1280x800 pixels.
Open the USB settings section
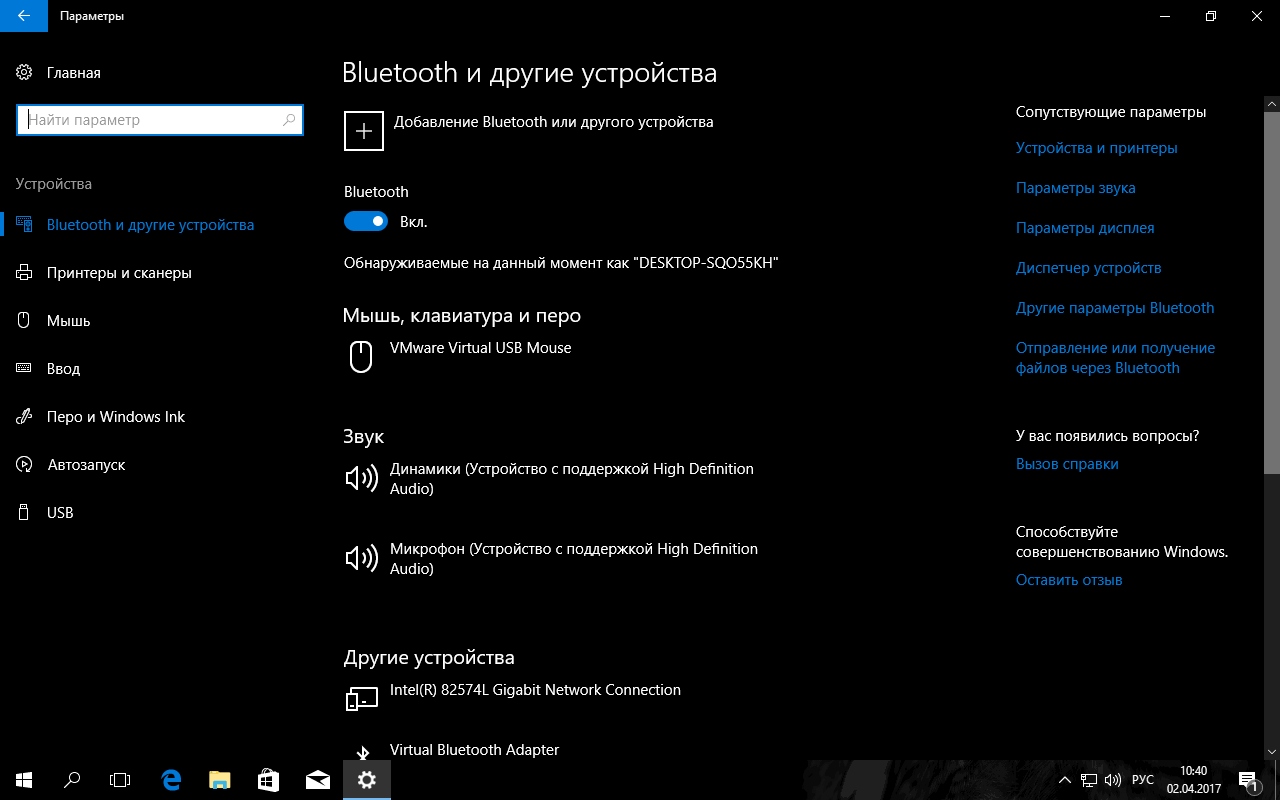click(x=60, y=512)
